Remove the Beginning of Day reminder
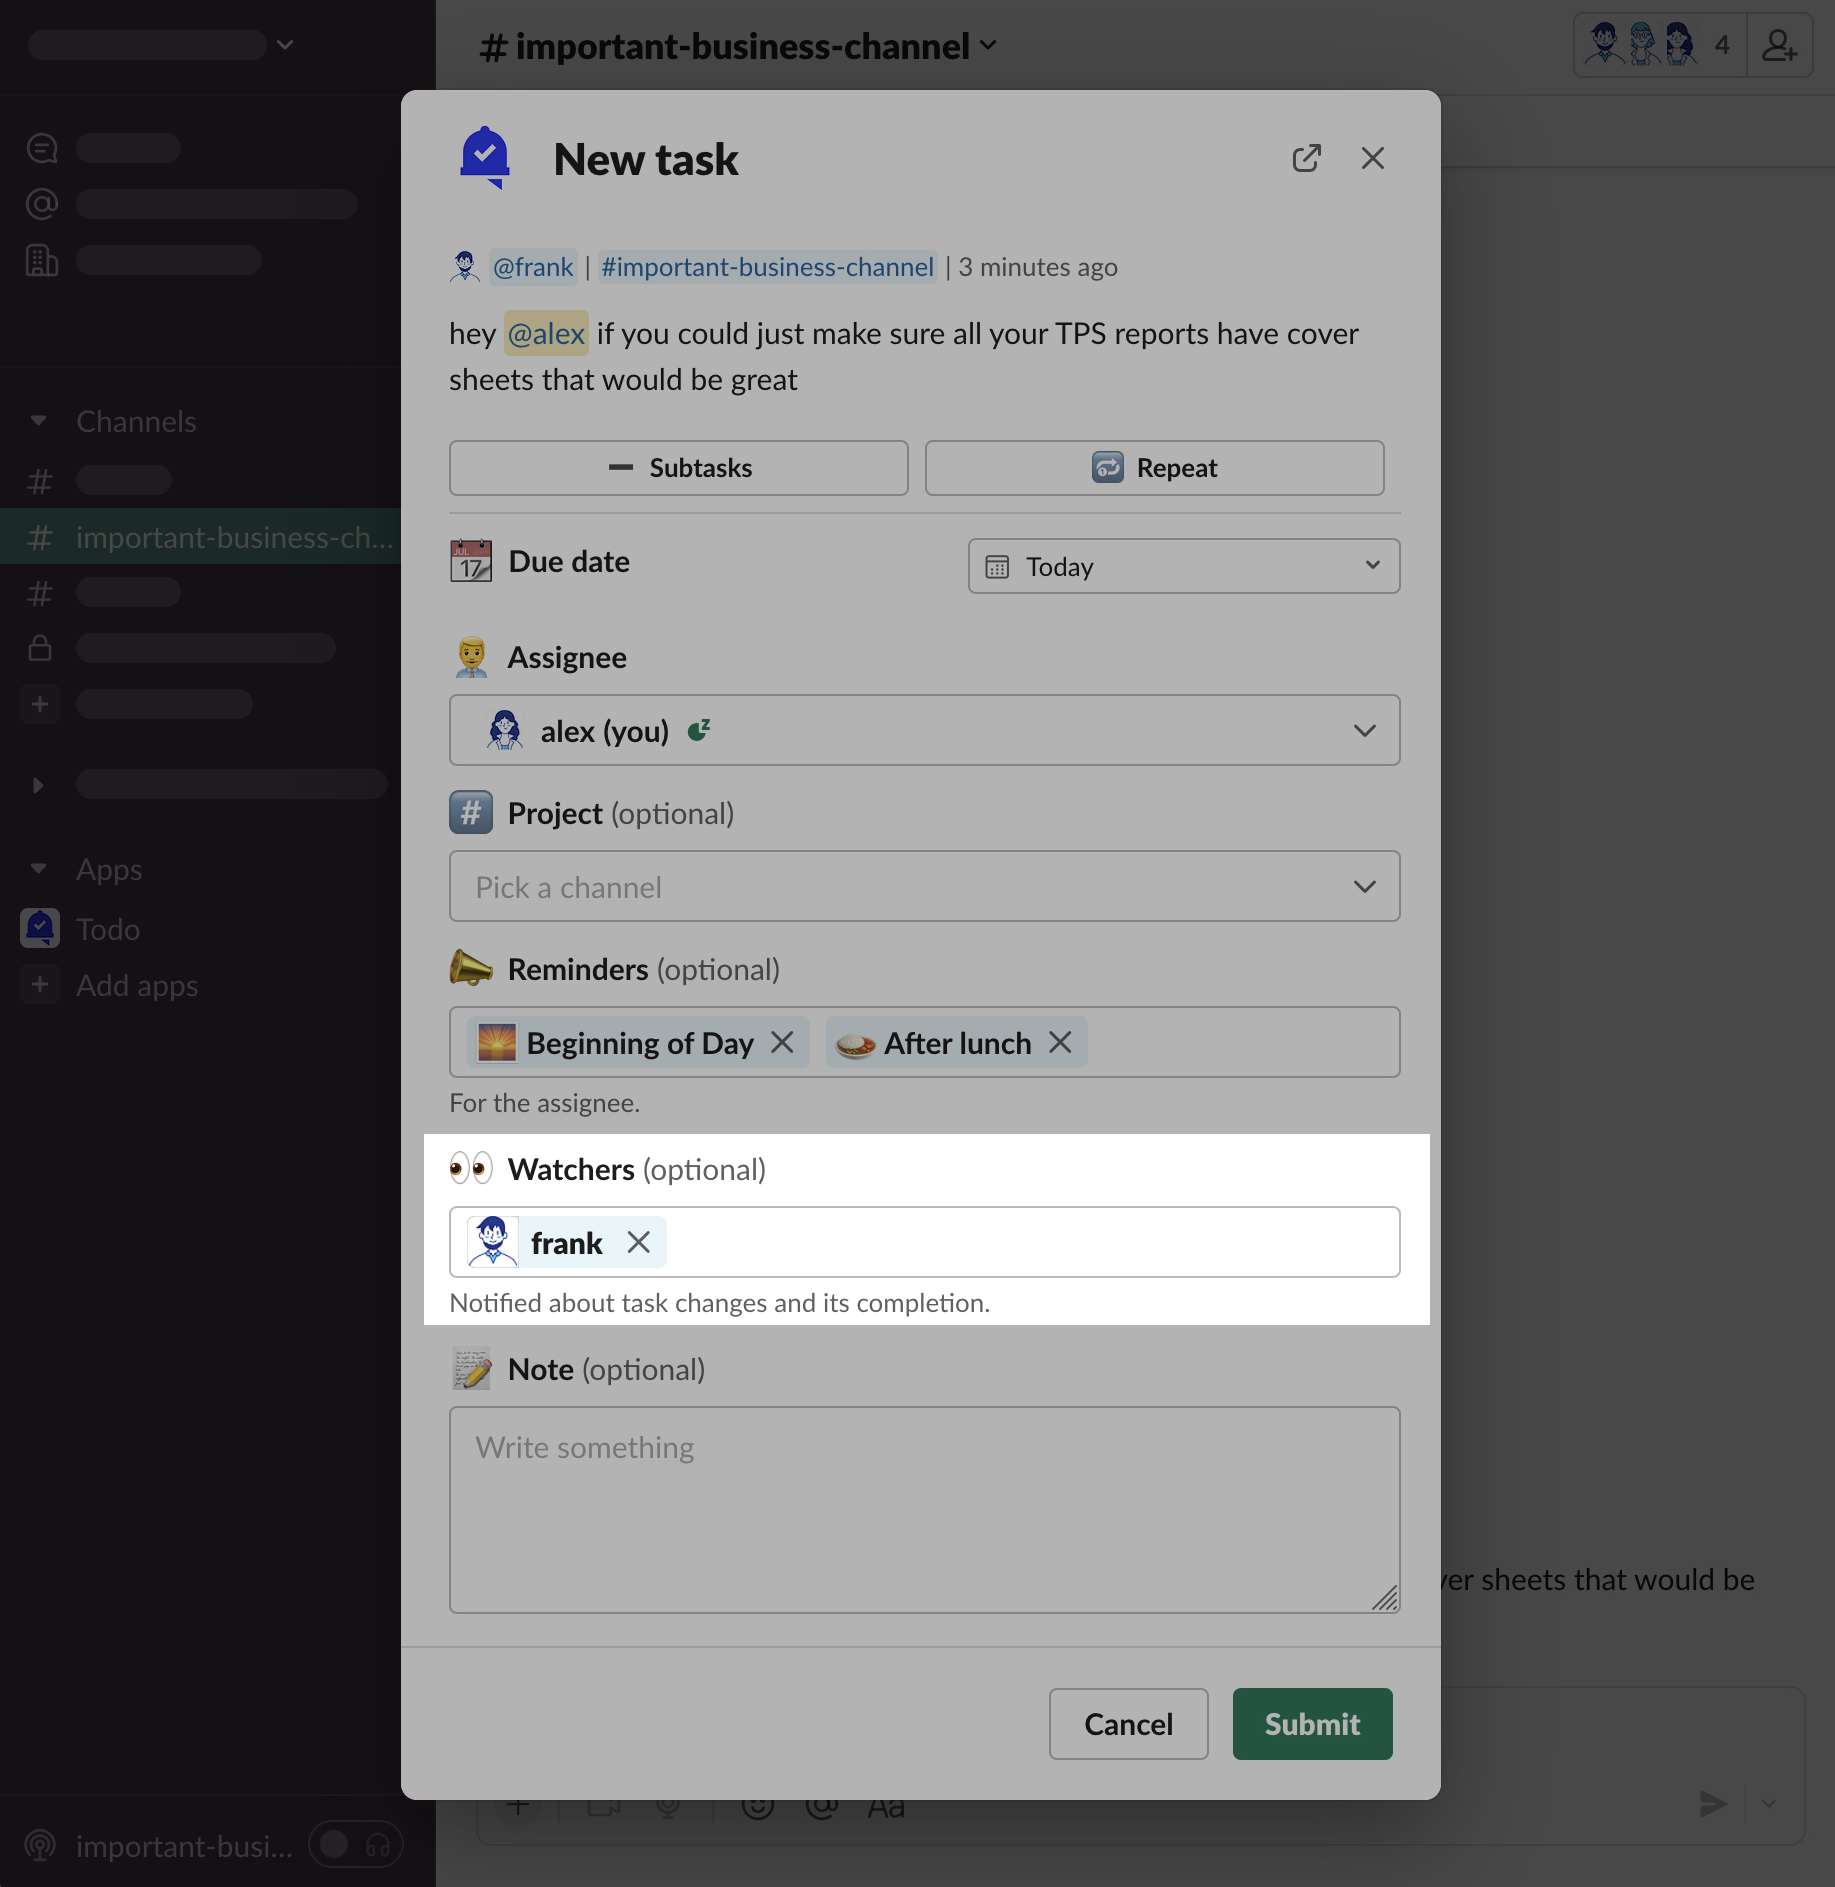Image resolution: width=1835 pixels, height=1887 pixels. click(782, 1043)
